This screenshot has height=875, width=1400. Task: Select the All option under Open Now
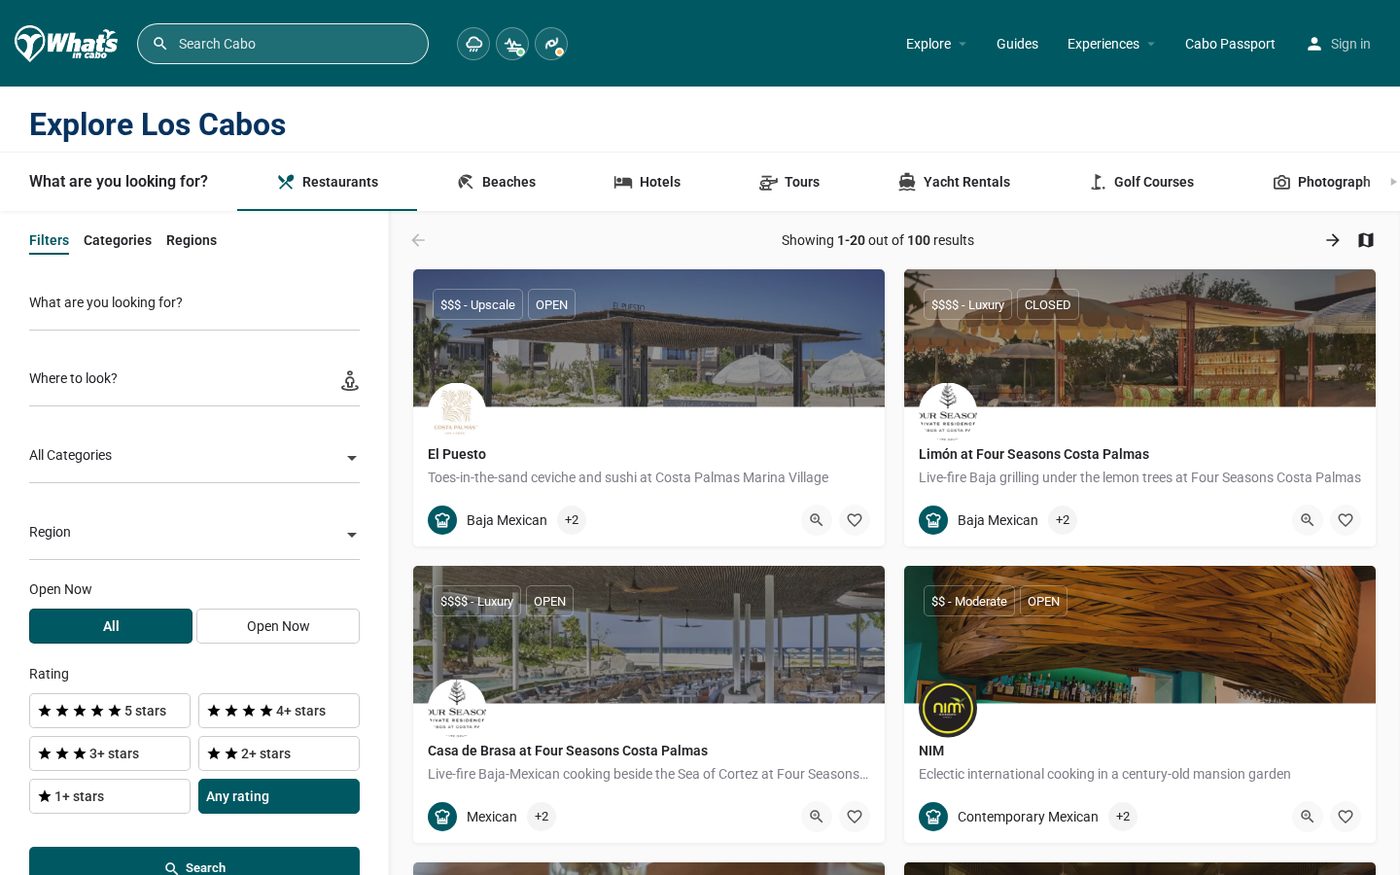coord(111,626)
